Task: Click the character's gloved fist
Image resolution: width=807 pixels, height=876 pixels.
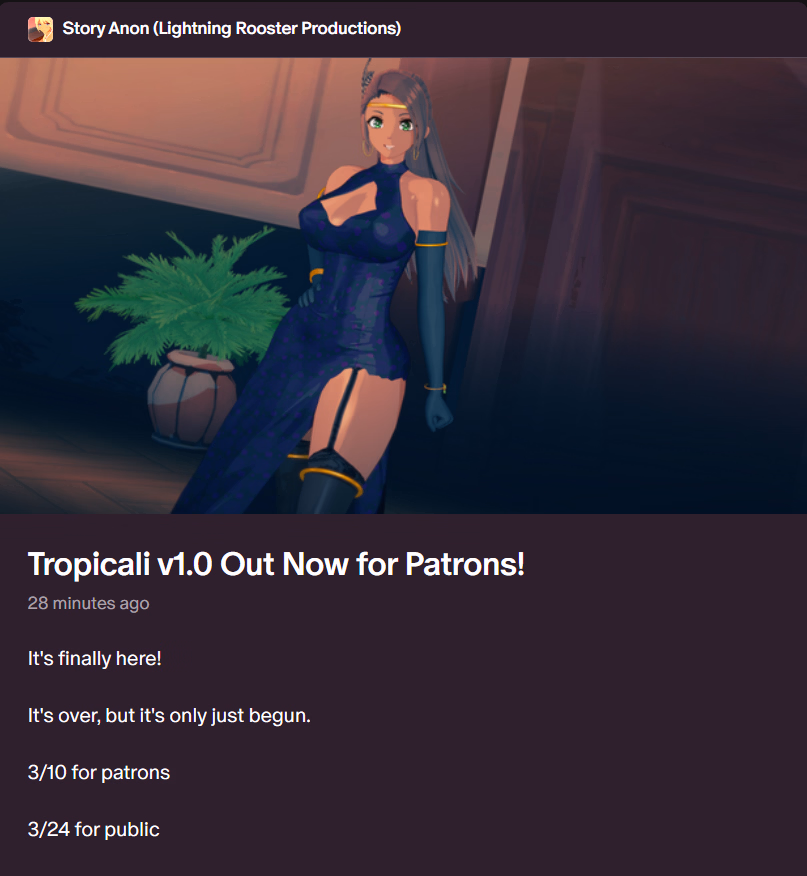Action: pos(439,413)
